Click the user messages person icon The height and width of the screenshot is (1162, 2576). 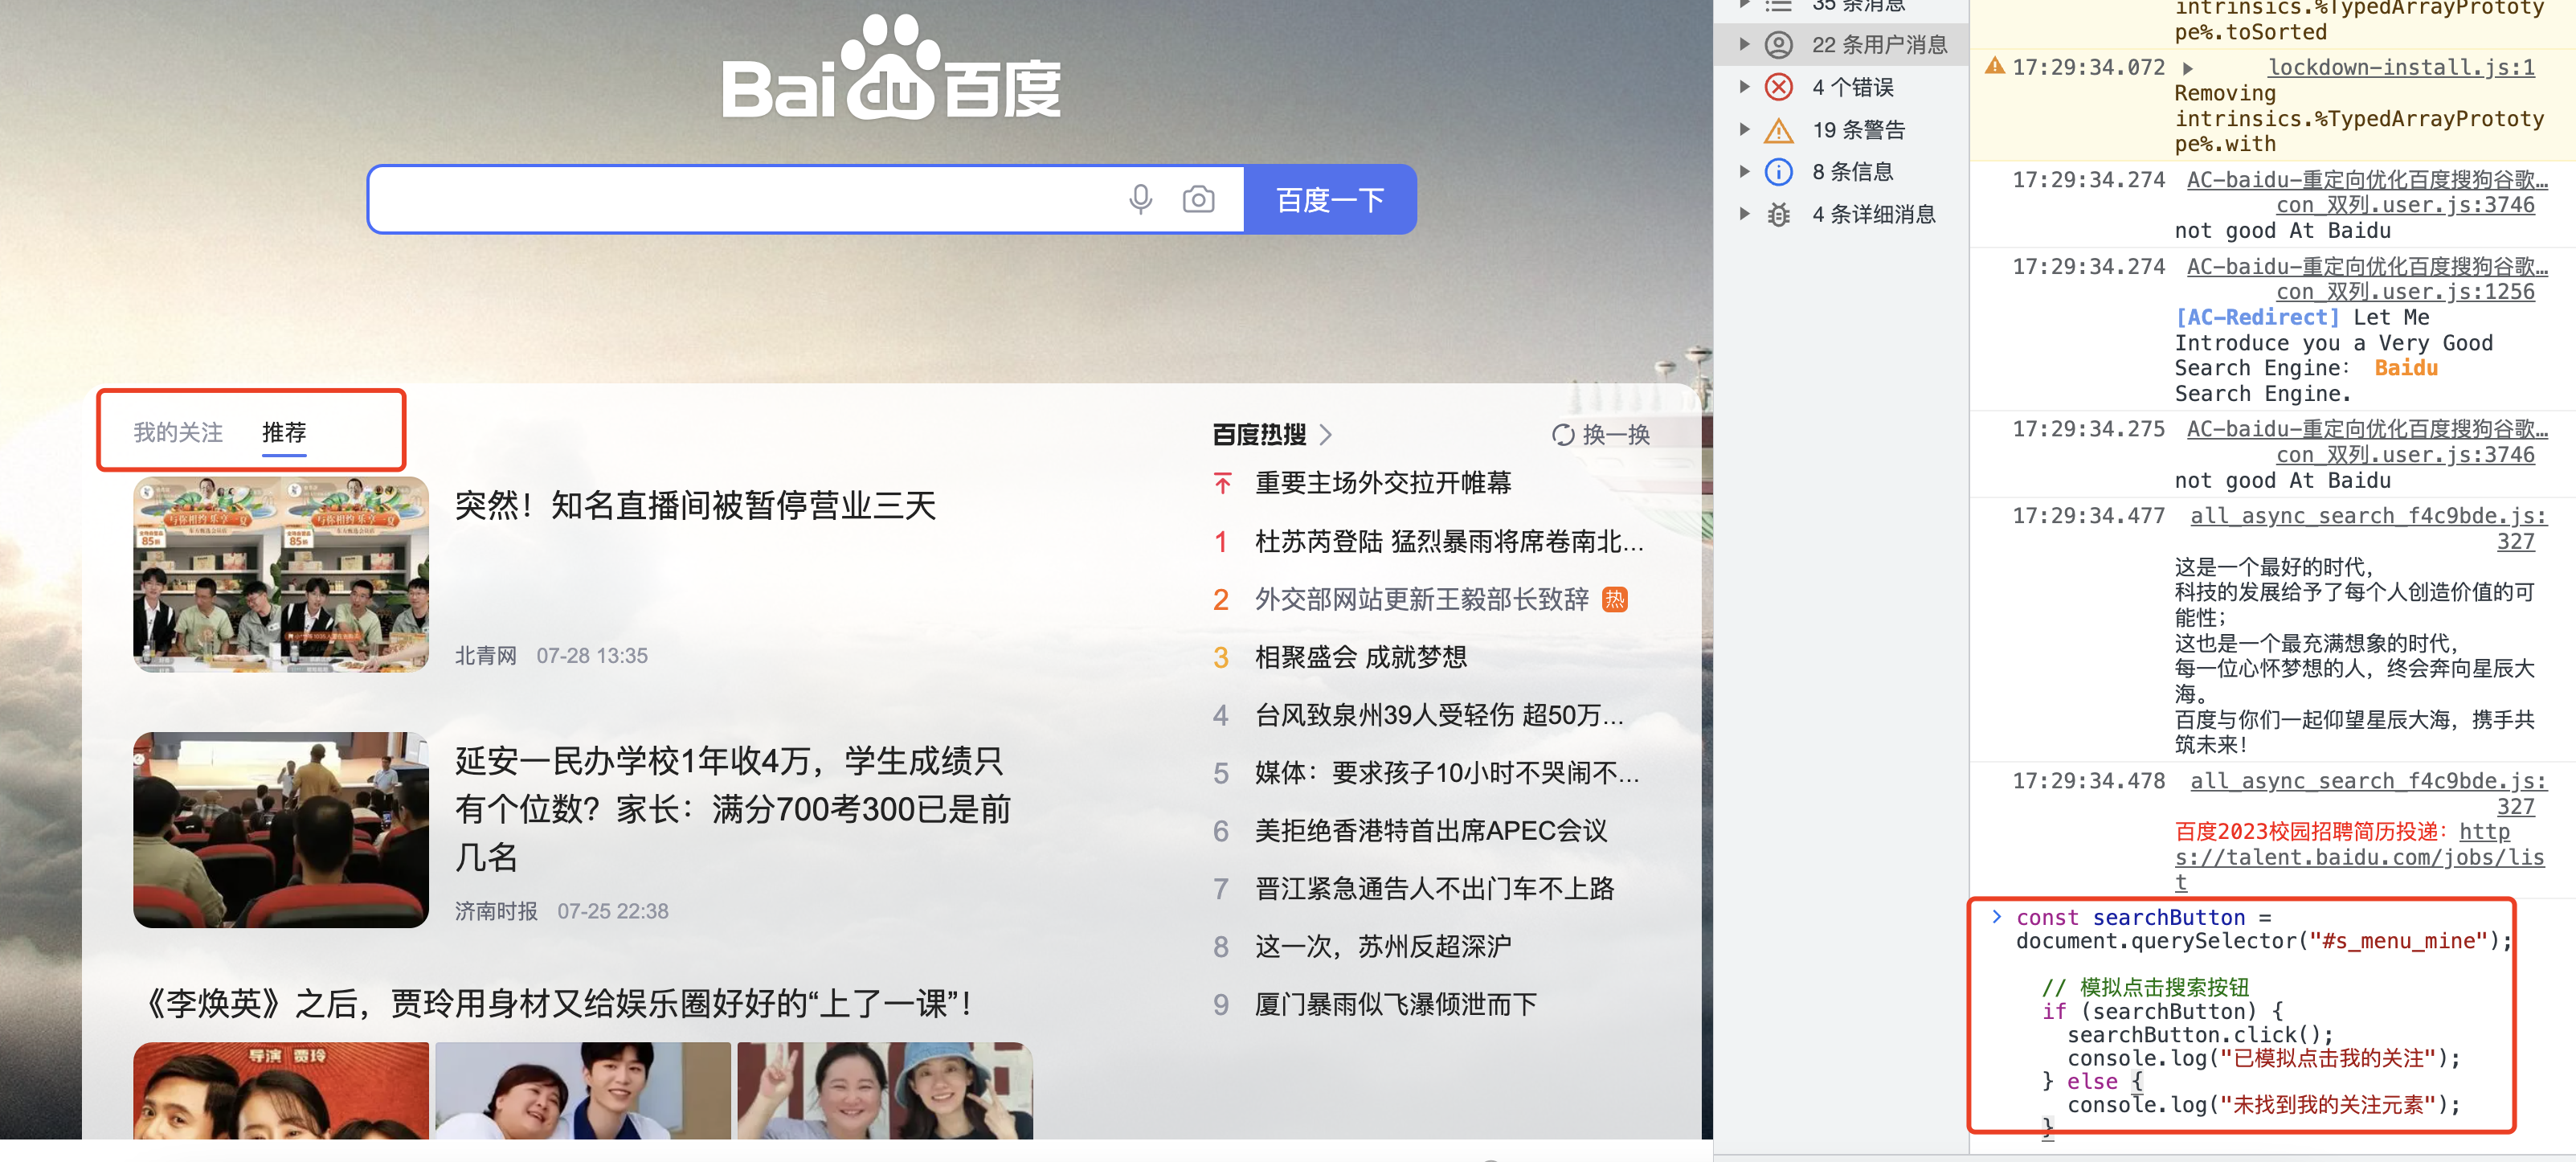point(1778,44)
